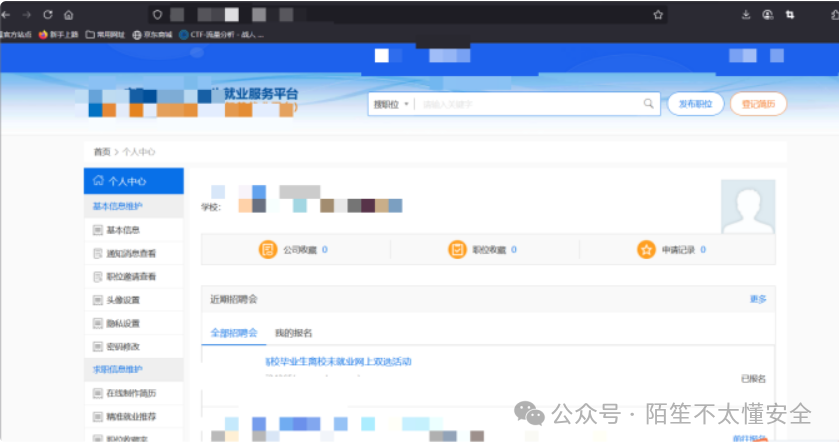Open the 申请记录 count value
This screenshot has width=839, height=448.
pyautogui.click(x=703, y=249)
